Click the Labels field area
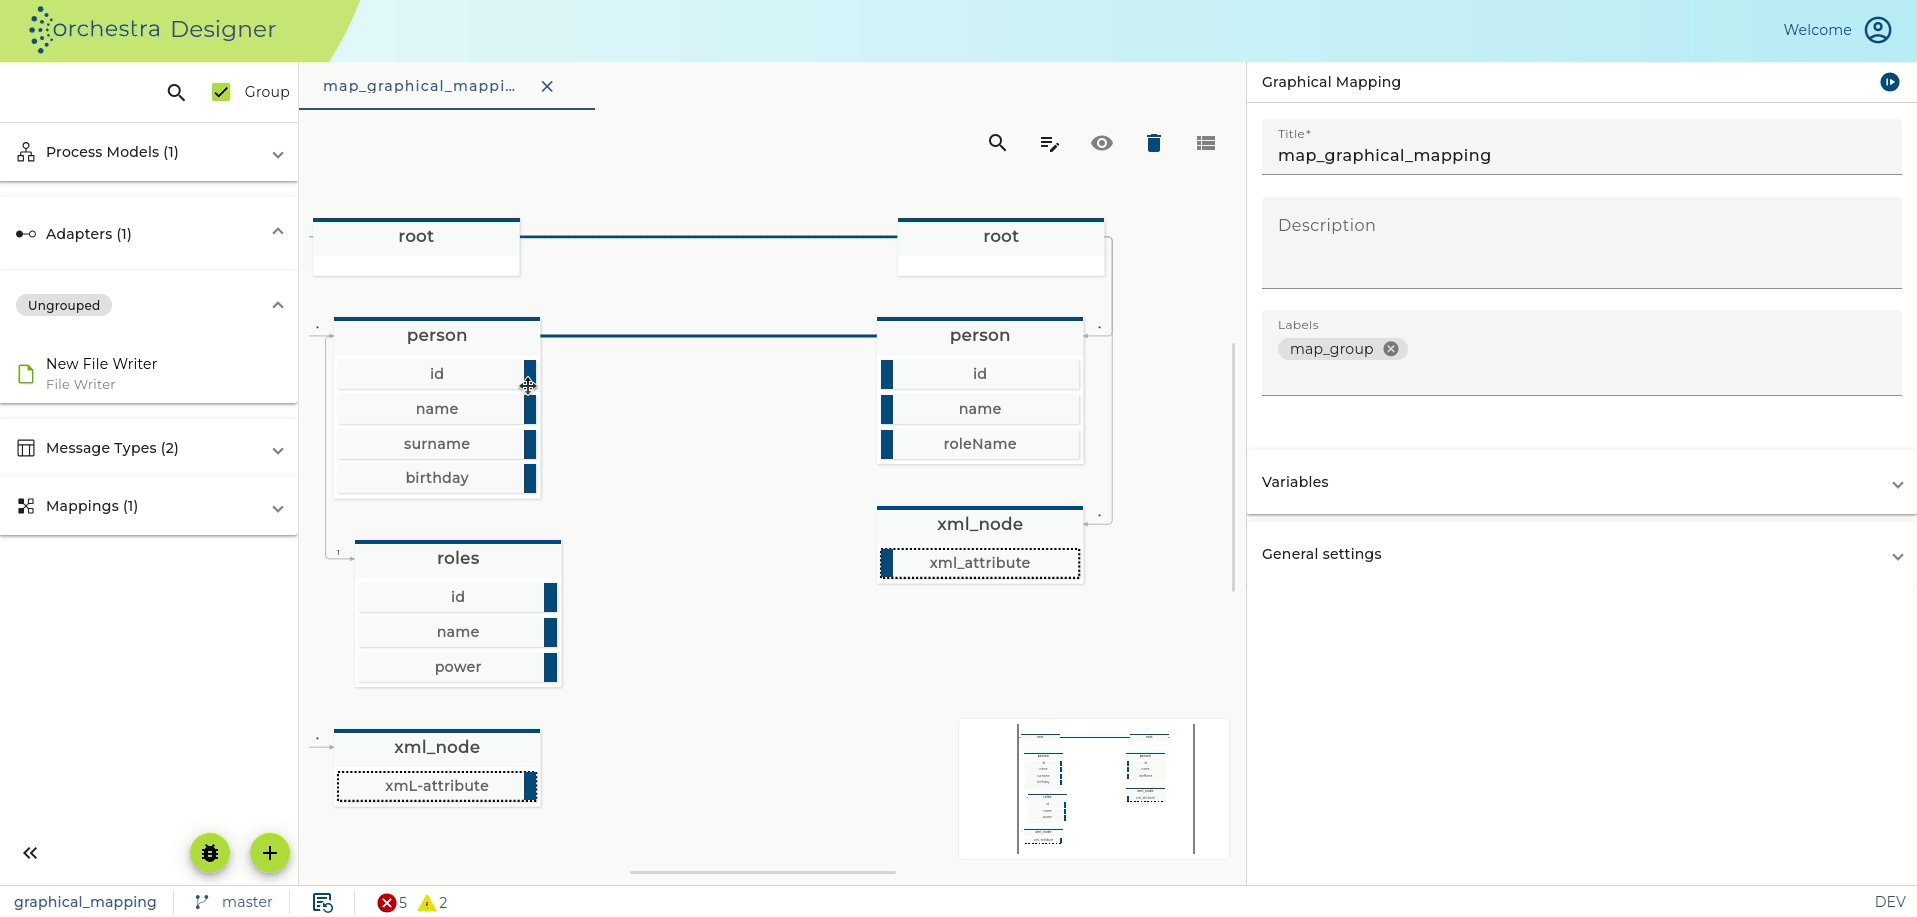The width and height of the screenshot is (1917, 917). tap(1581, 352)
